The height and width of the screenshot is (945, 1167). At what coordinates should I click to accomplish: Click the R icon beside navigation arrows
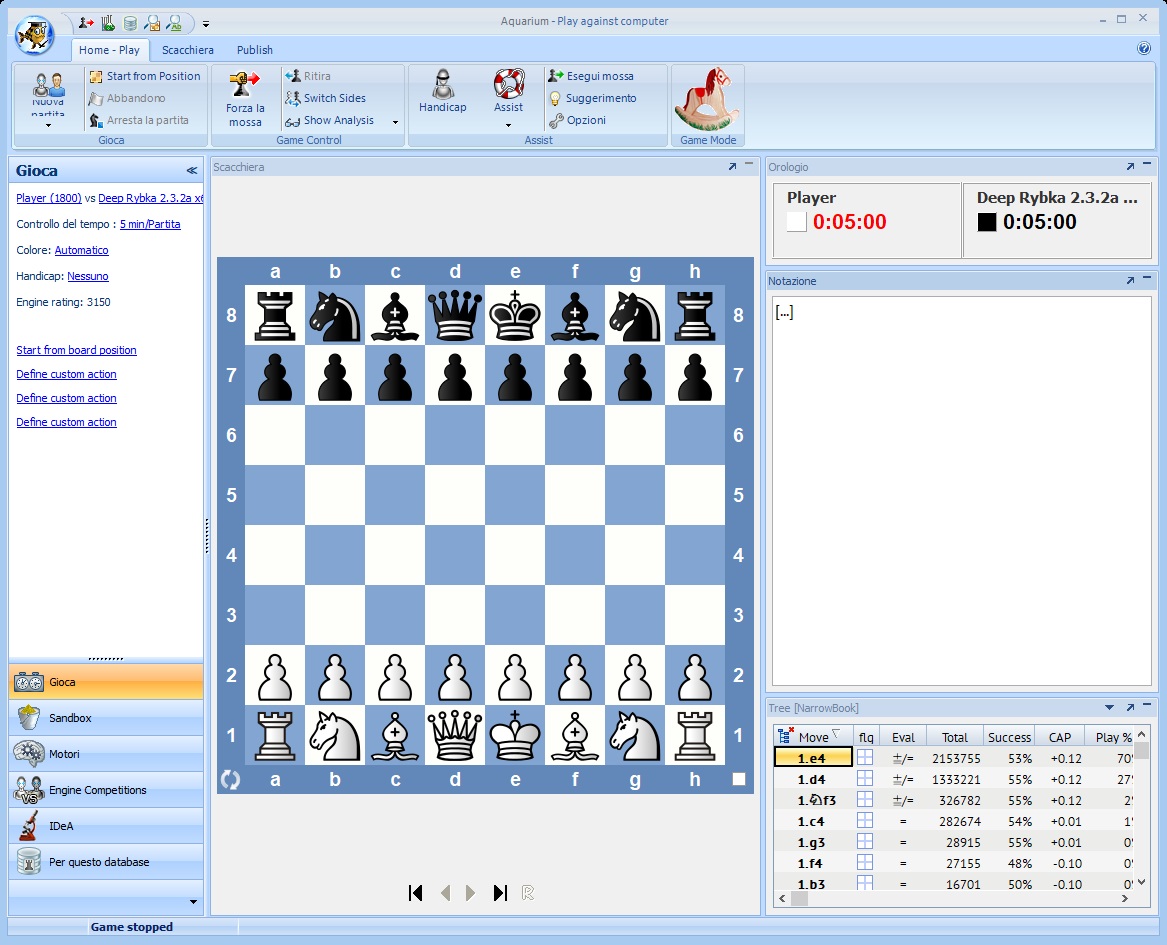click(x=528, y=893)
